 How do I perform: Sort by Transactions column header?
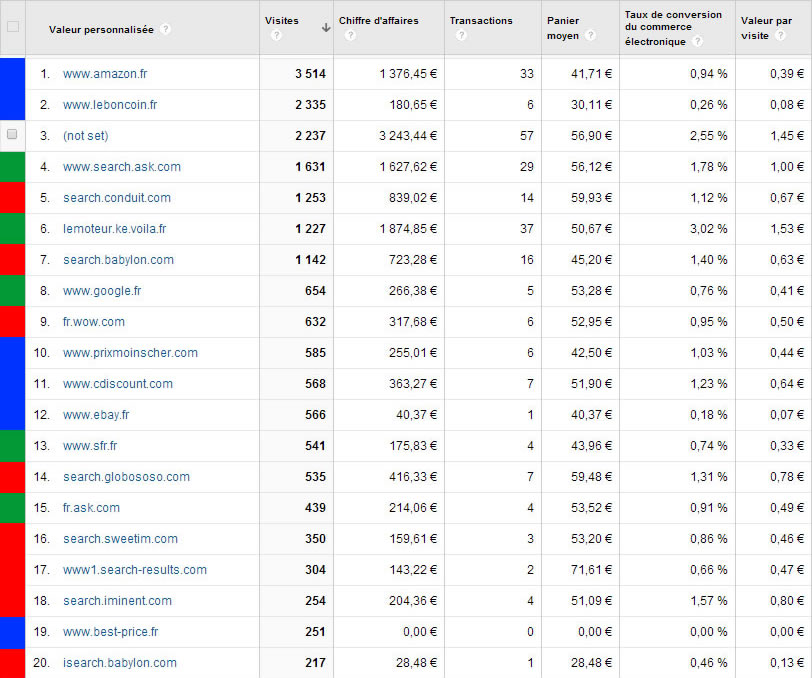(481, 21)
